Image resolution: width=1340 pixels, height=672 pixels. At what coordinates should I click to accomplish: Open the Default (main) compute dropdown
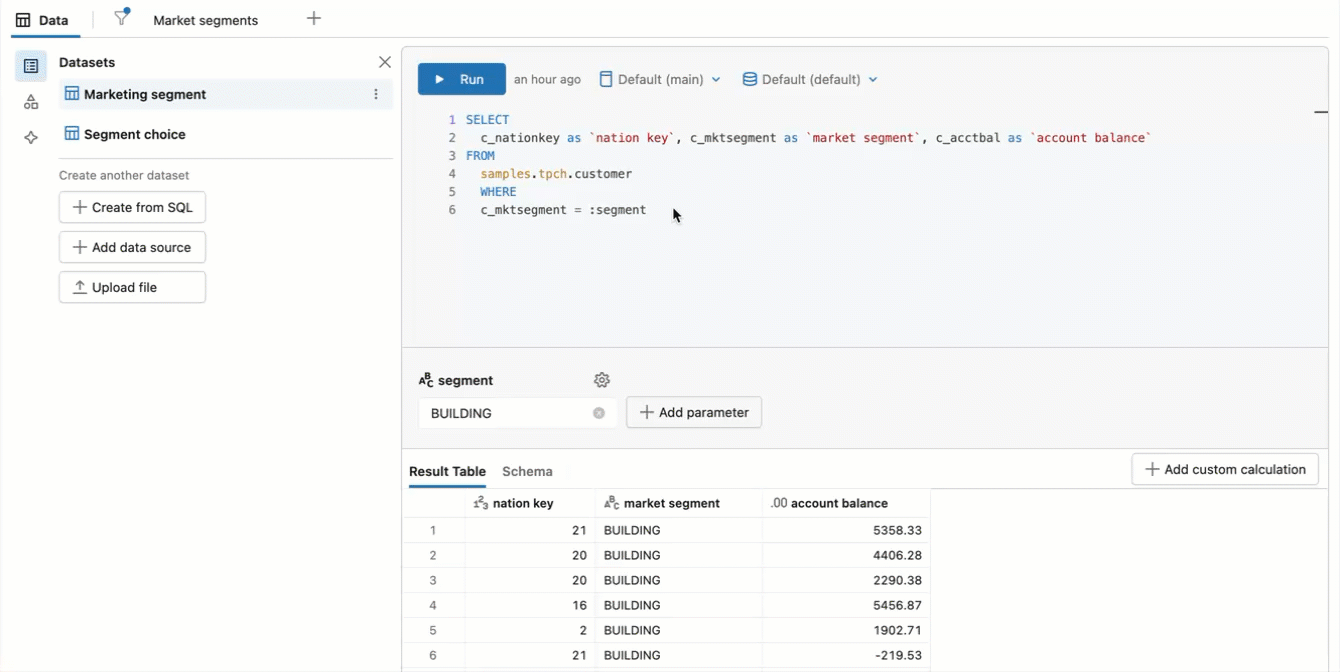coord(660,78)
